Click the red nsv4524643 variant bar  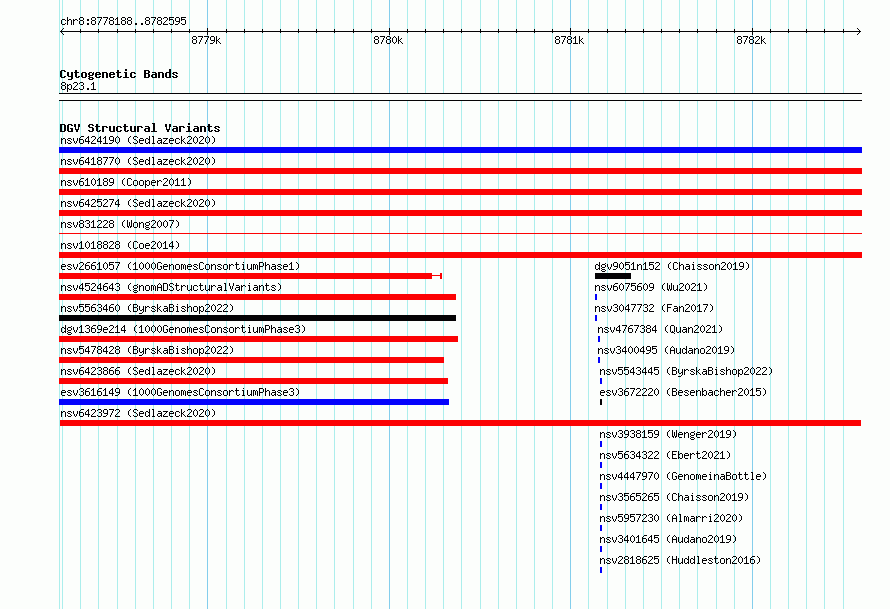tap(258, 297)
